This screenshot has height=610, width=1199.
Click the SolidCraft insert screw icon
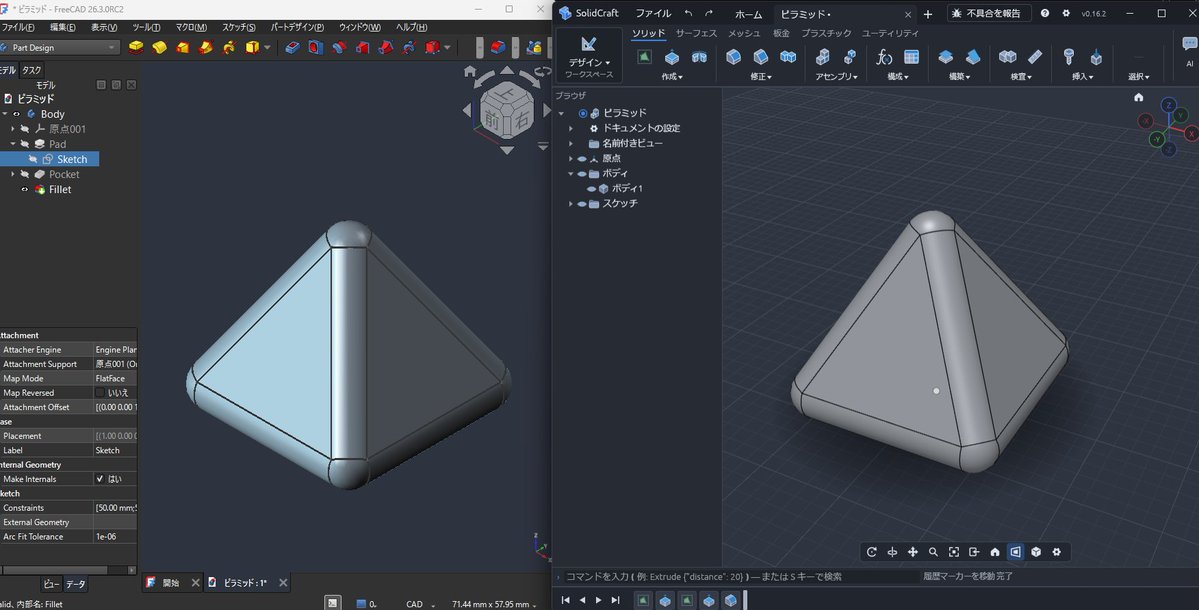[x=1069, y=57]
